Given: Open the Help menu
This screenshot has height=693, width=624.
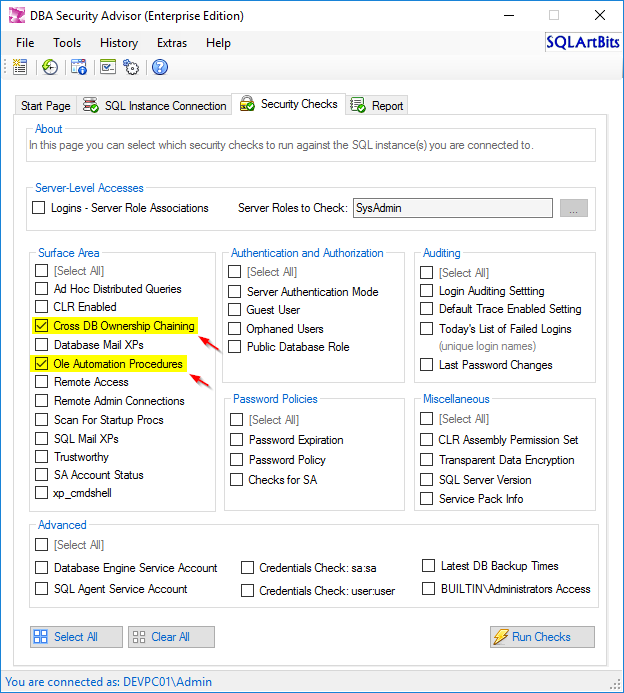Looking at the screenshot, I should [218, 43].
